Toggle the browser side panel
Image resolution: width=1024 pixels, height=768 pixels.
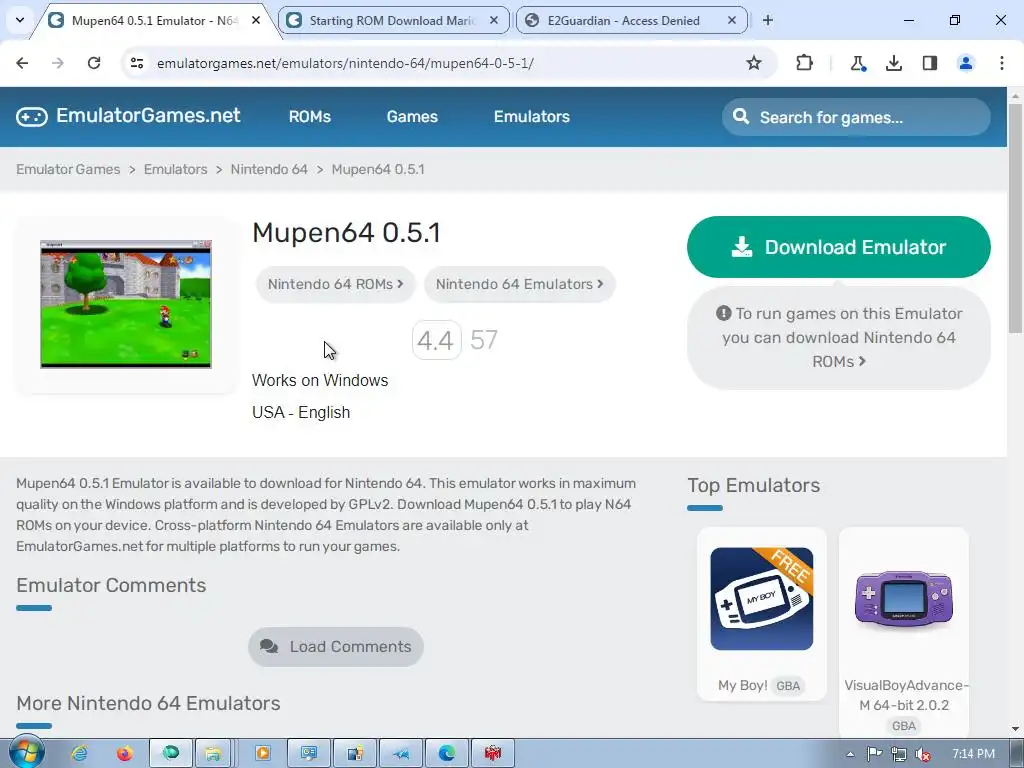(x=930, y=63)
